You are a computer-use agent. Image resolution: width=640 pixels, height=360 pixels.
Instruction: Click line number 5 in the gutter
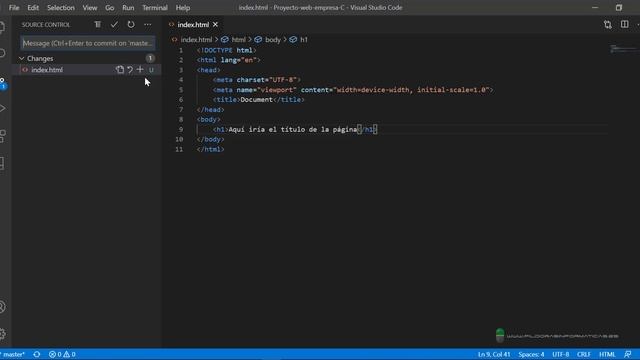(x=181, y=90)
